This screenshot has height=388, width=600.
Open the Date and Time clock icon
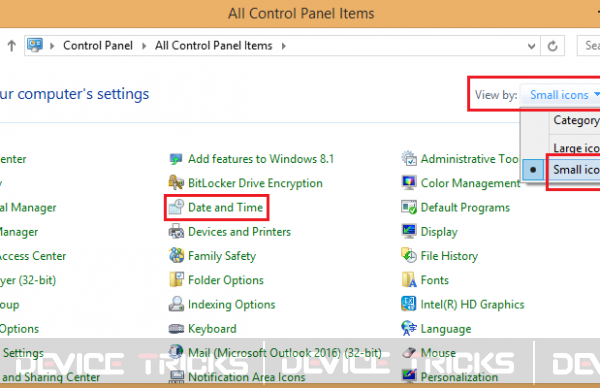click(176, 207)
